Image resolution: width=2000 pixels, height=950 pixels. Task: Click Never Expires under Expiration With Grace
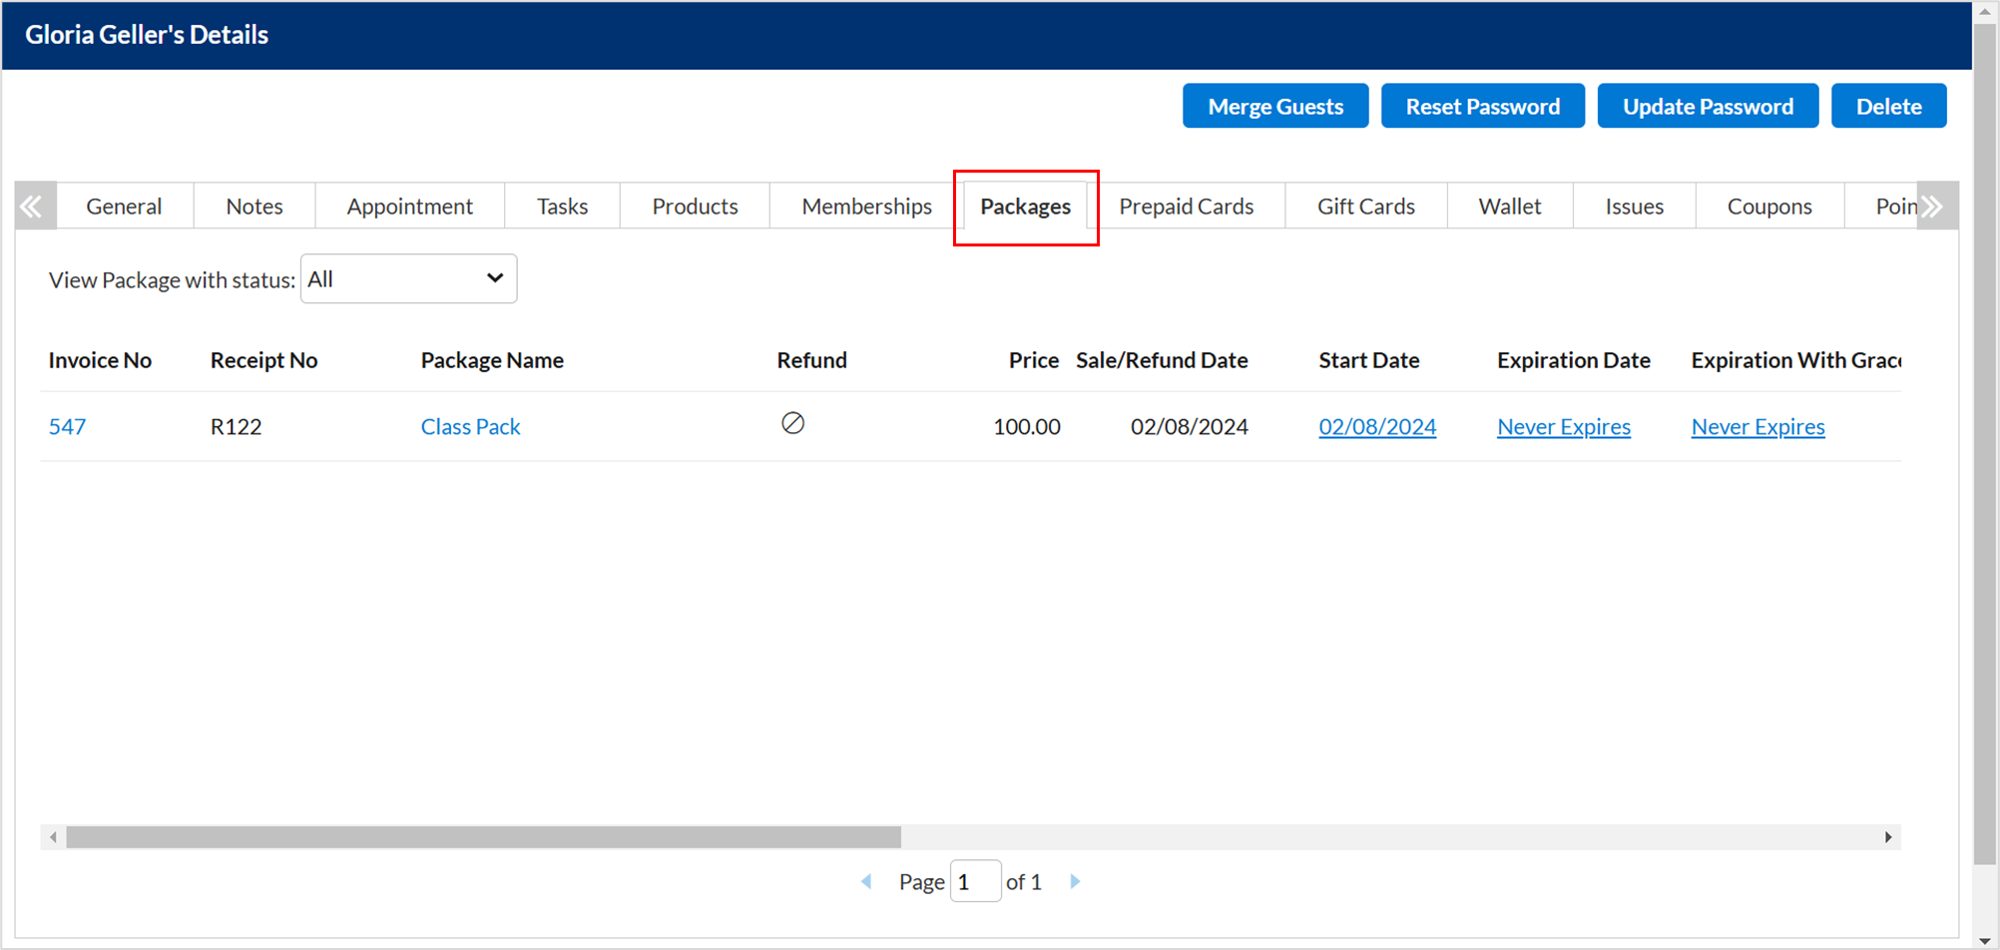tap(1758, 427)
